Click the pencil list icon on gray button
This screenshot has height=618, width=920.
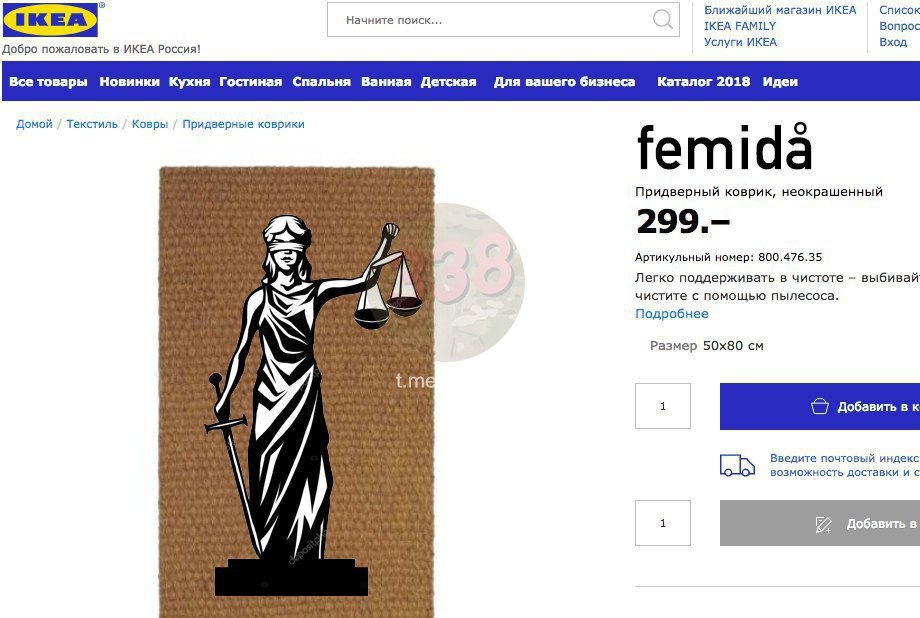823,524
